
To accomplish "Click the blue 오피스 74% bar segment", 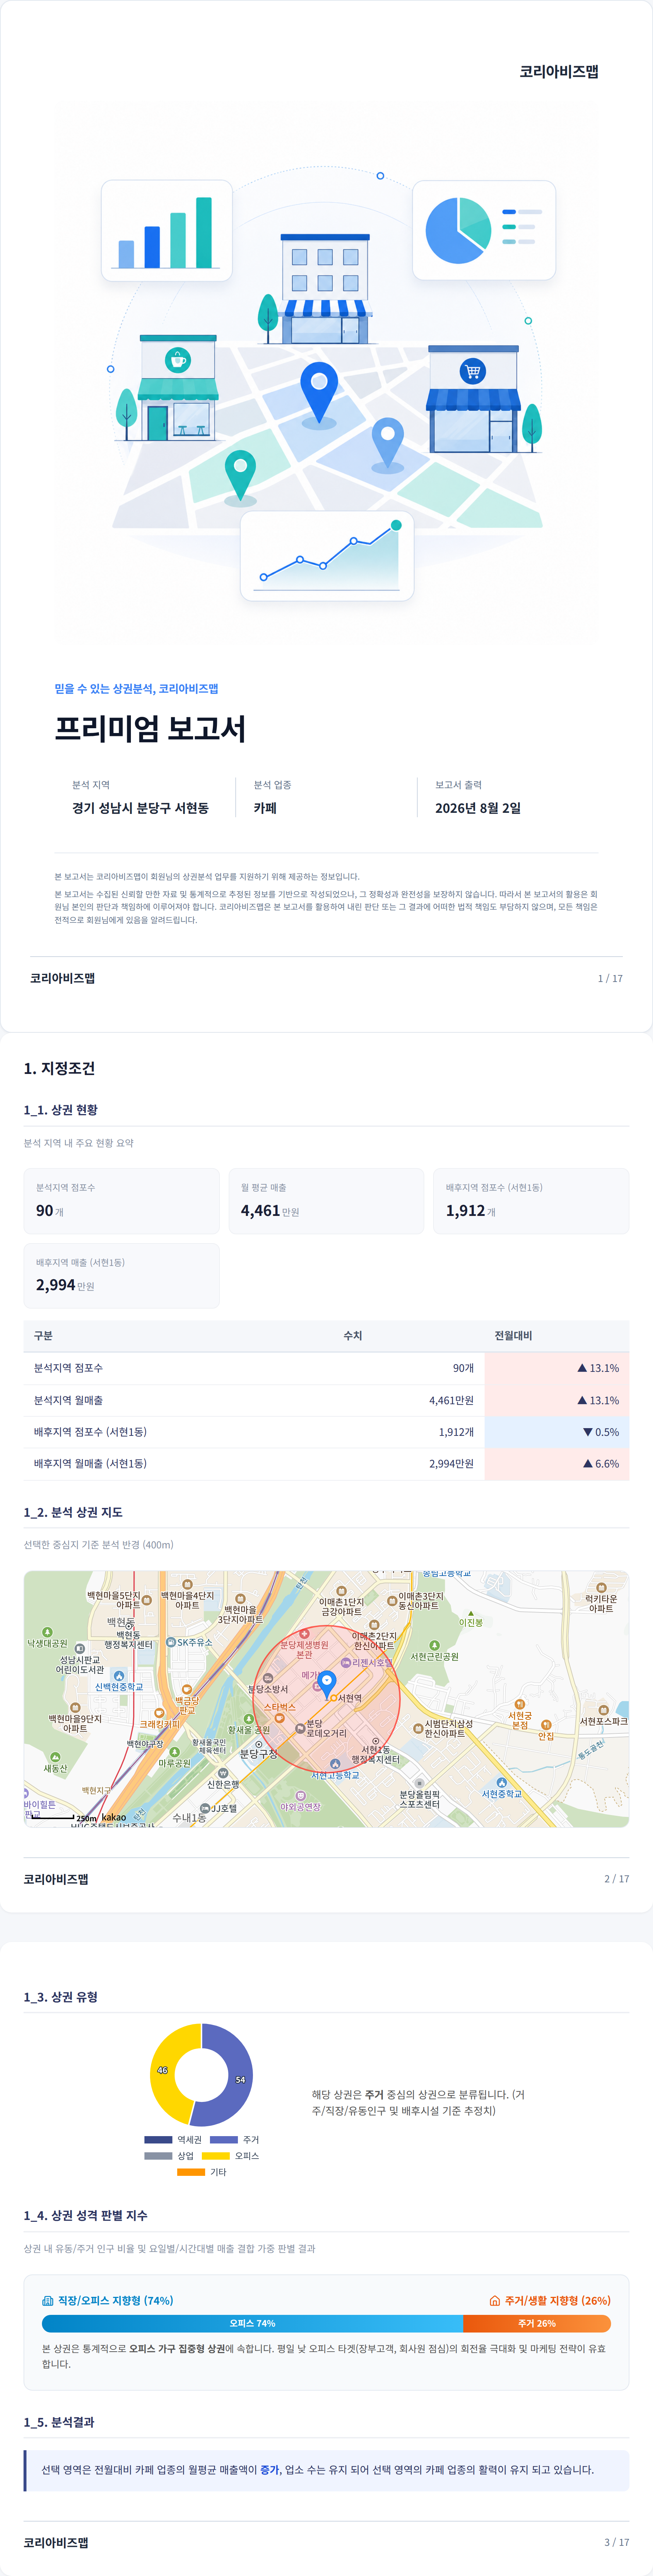I will pos(252,2323).
